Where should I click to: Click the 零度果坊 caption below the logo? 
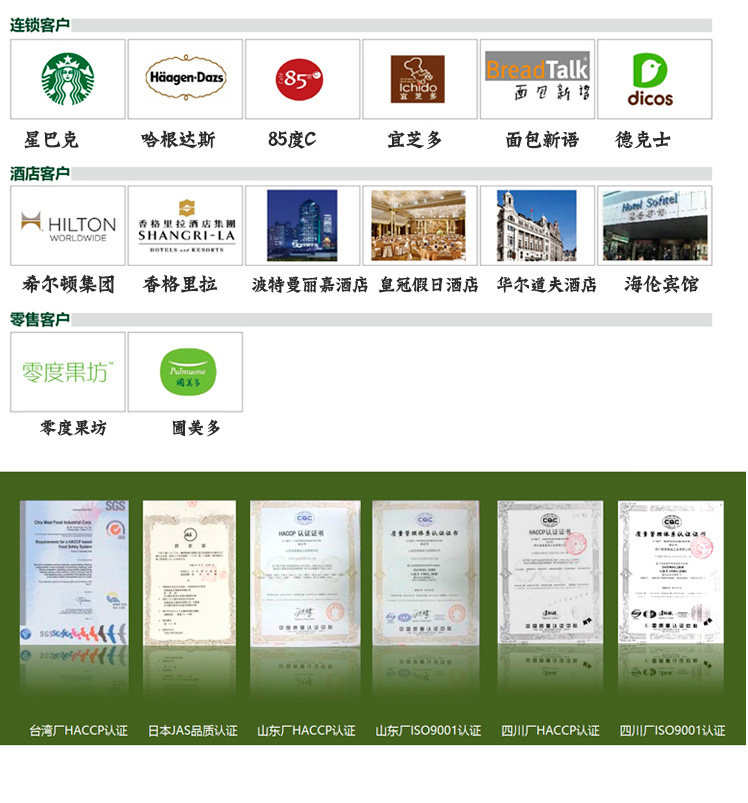[73, 427]
